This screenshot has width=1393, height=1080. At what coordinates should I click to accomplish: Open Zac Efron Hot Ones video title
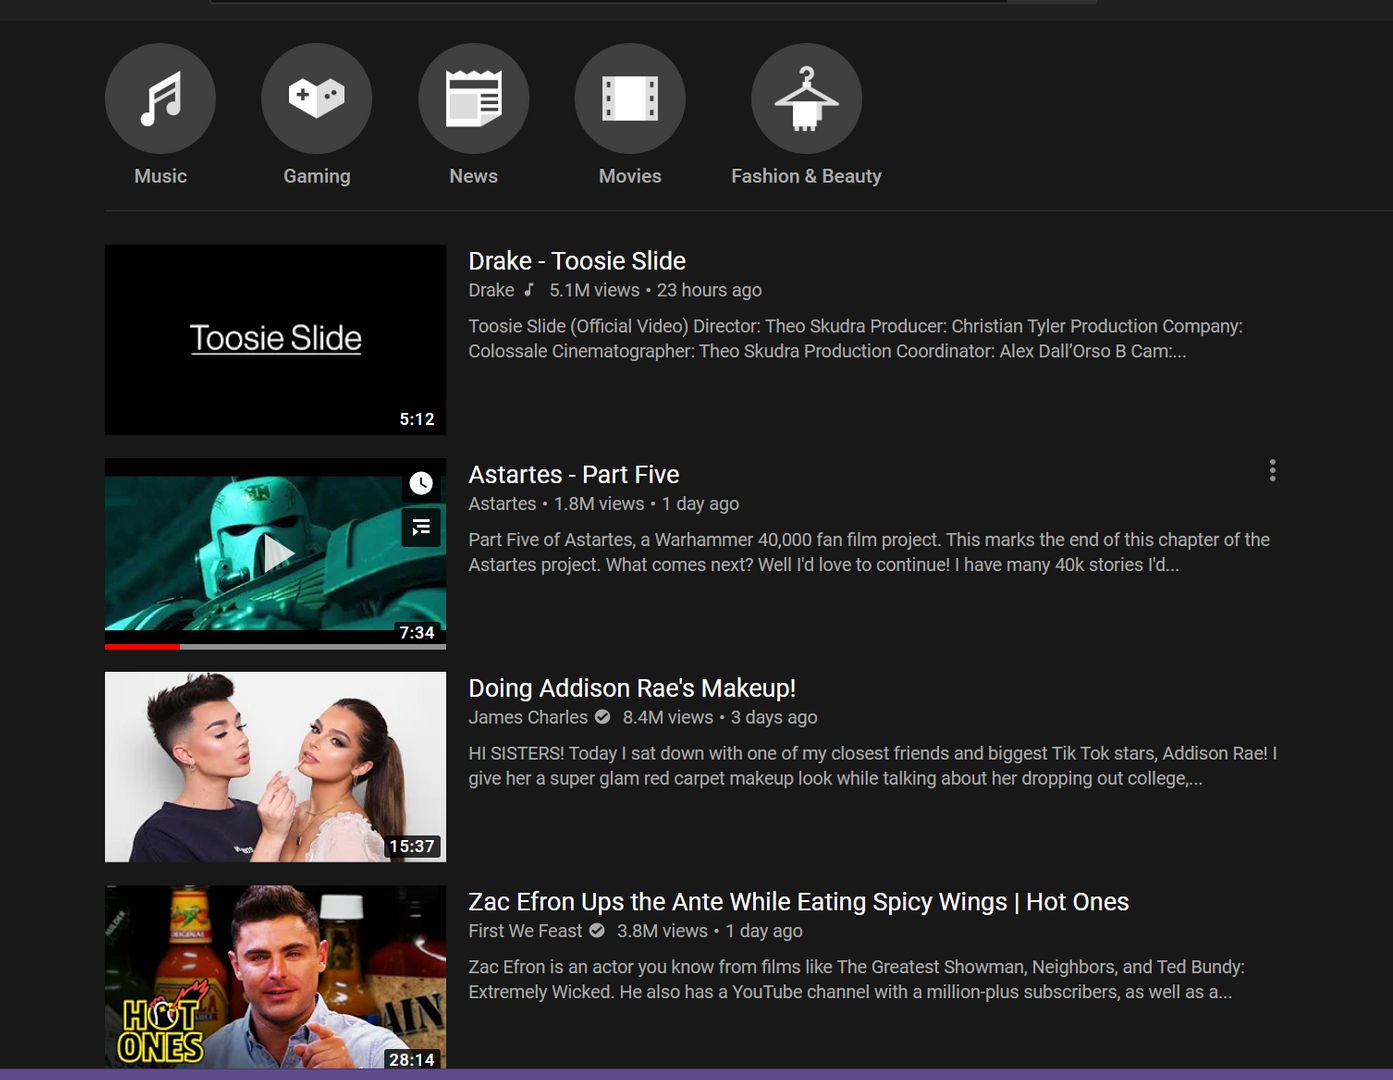point(798,902)
